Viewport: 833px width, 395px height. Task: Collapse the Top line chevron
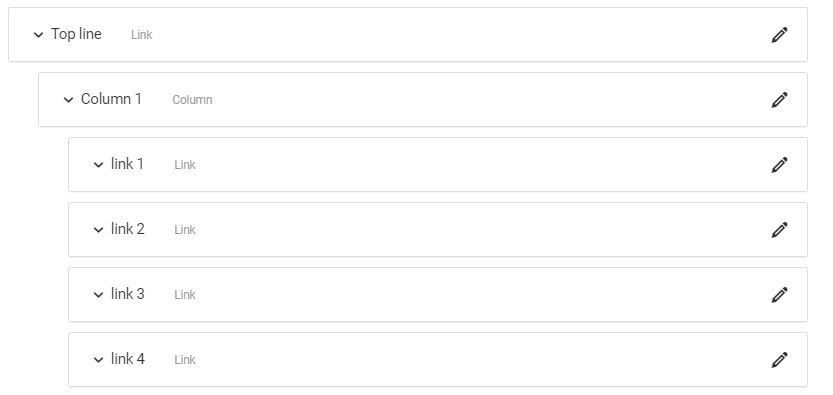pos(38,35)
